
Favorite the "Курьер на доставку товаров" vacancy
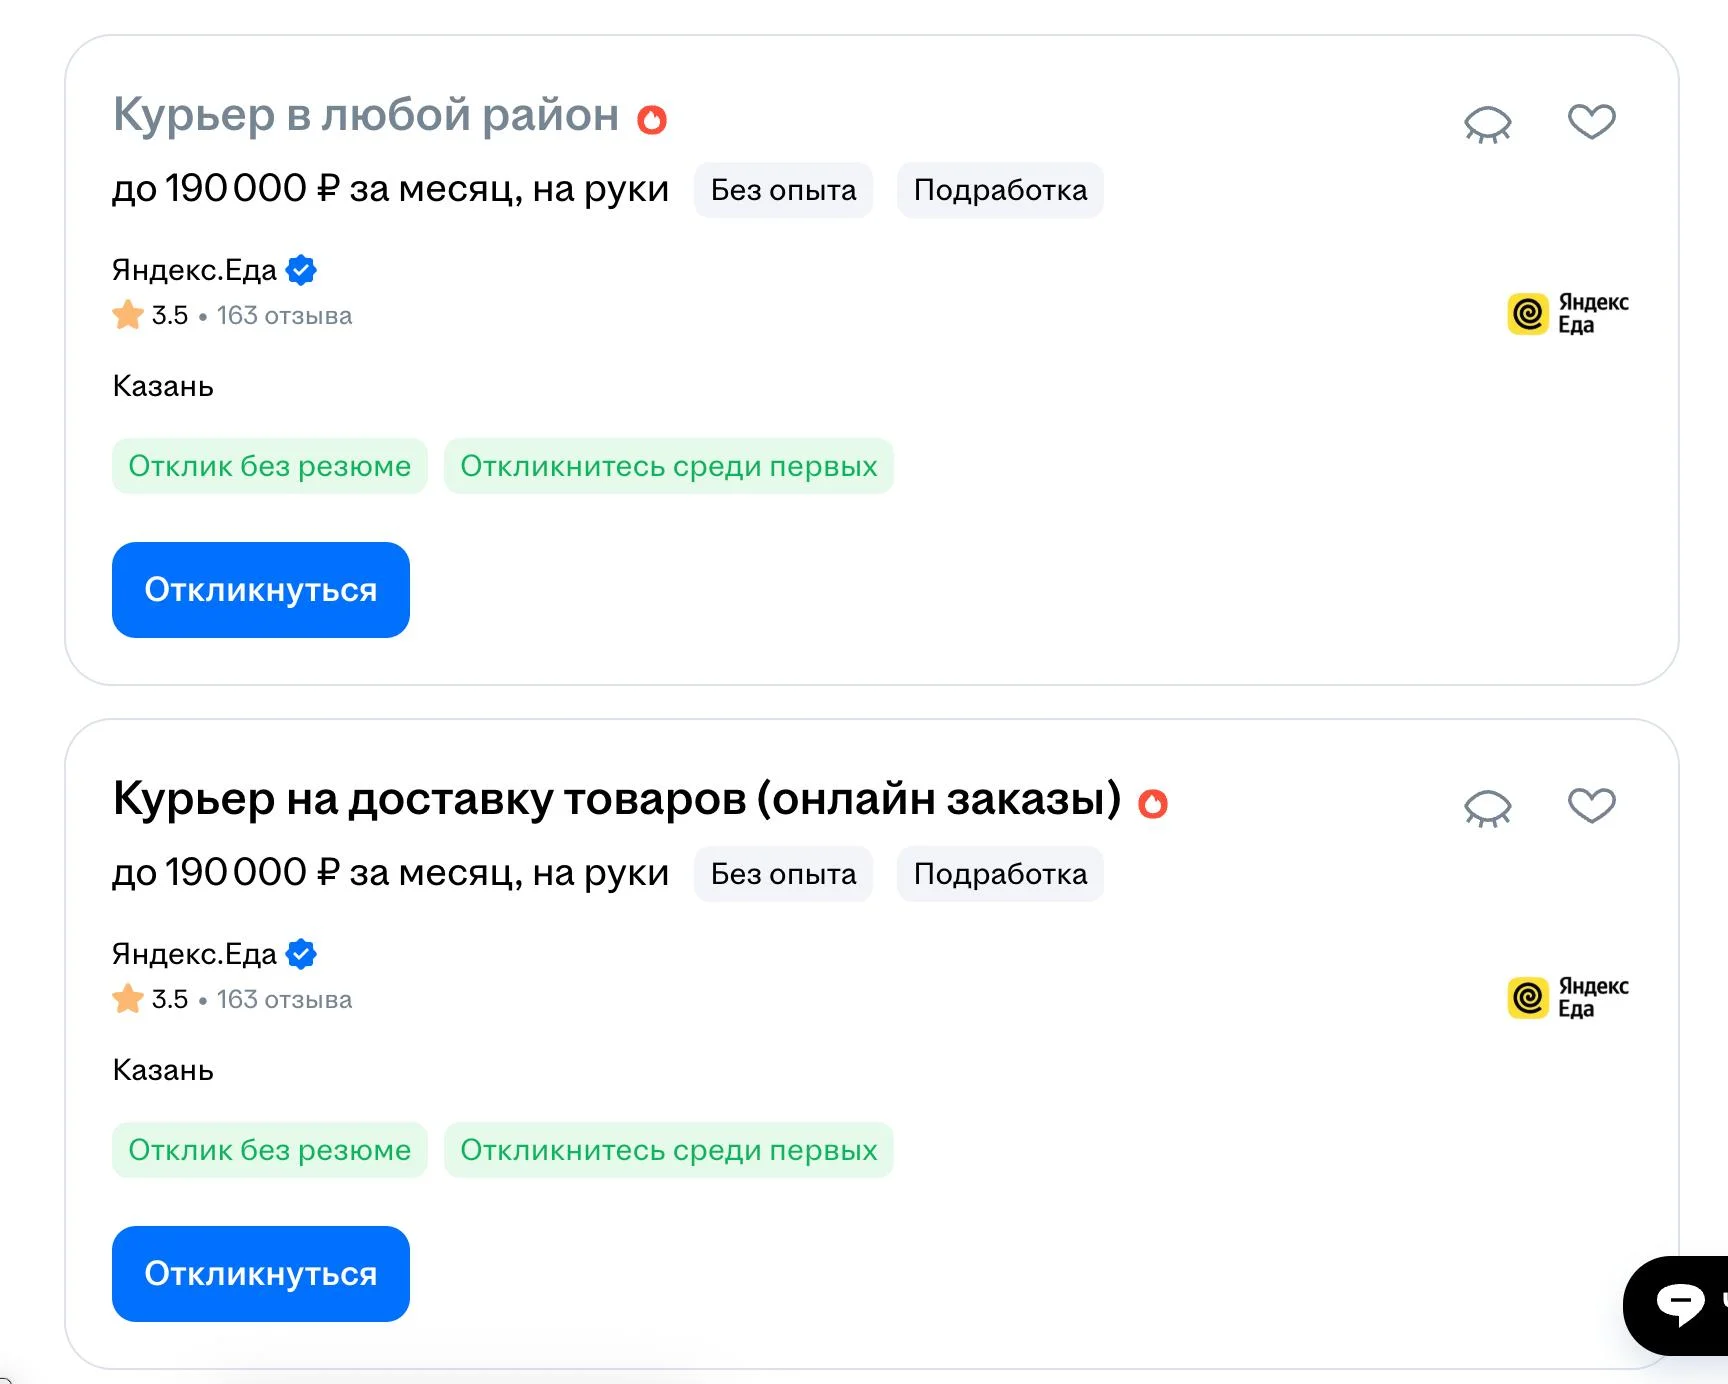click(x=1591, y=805)
